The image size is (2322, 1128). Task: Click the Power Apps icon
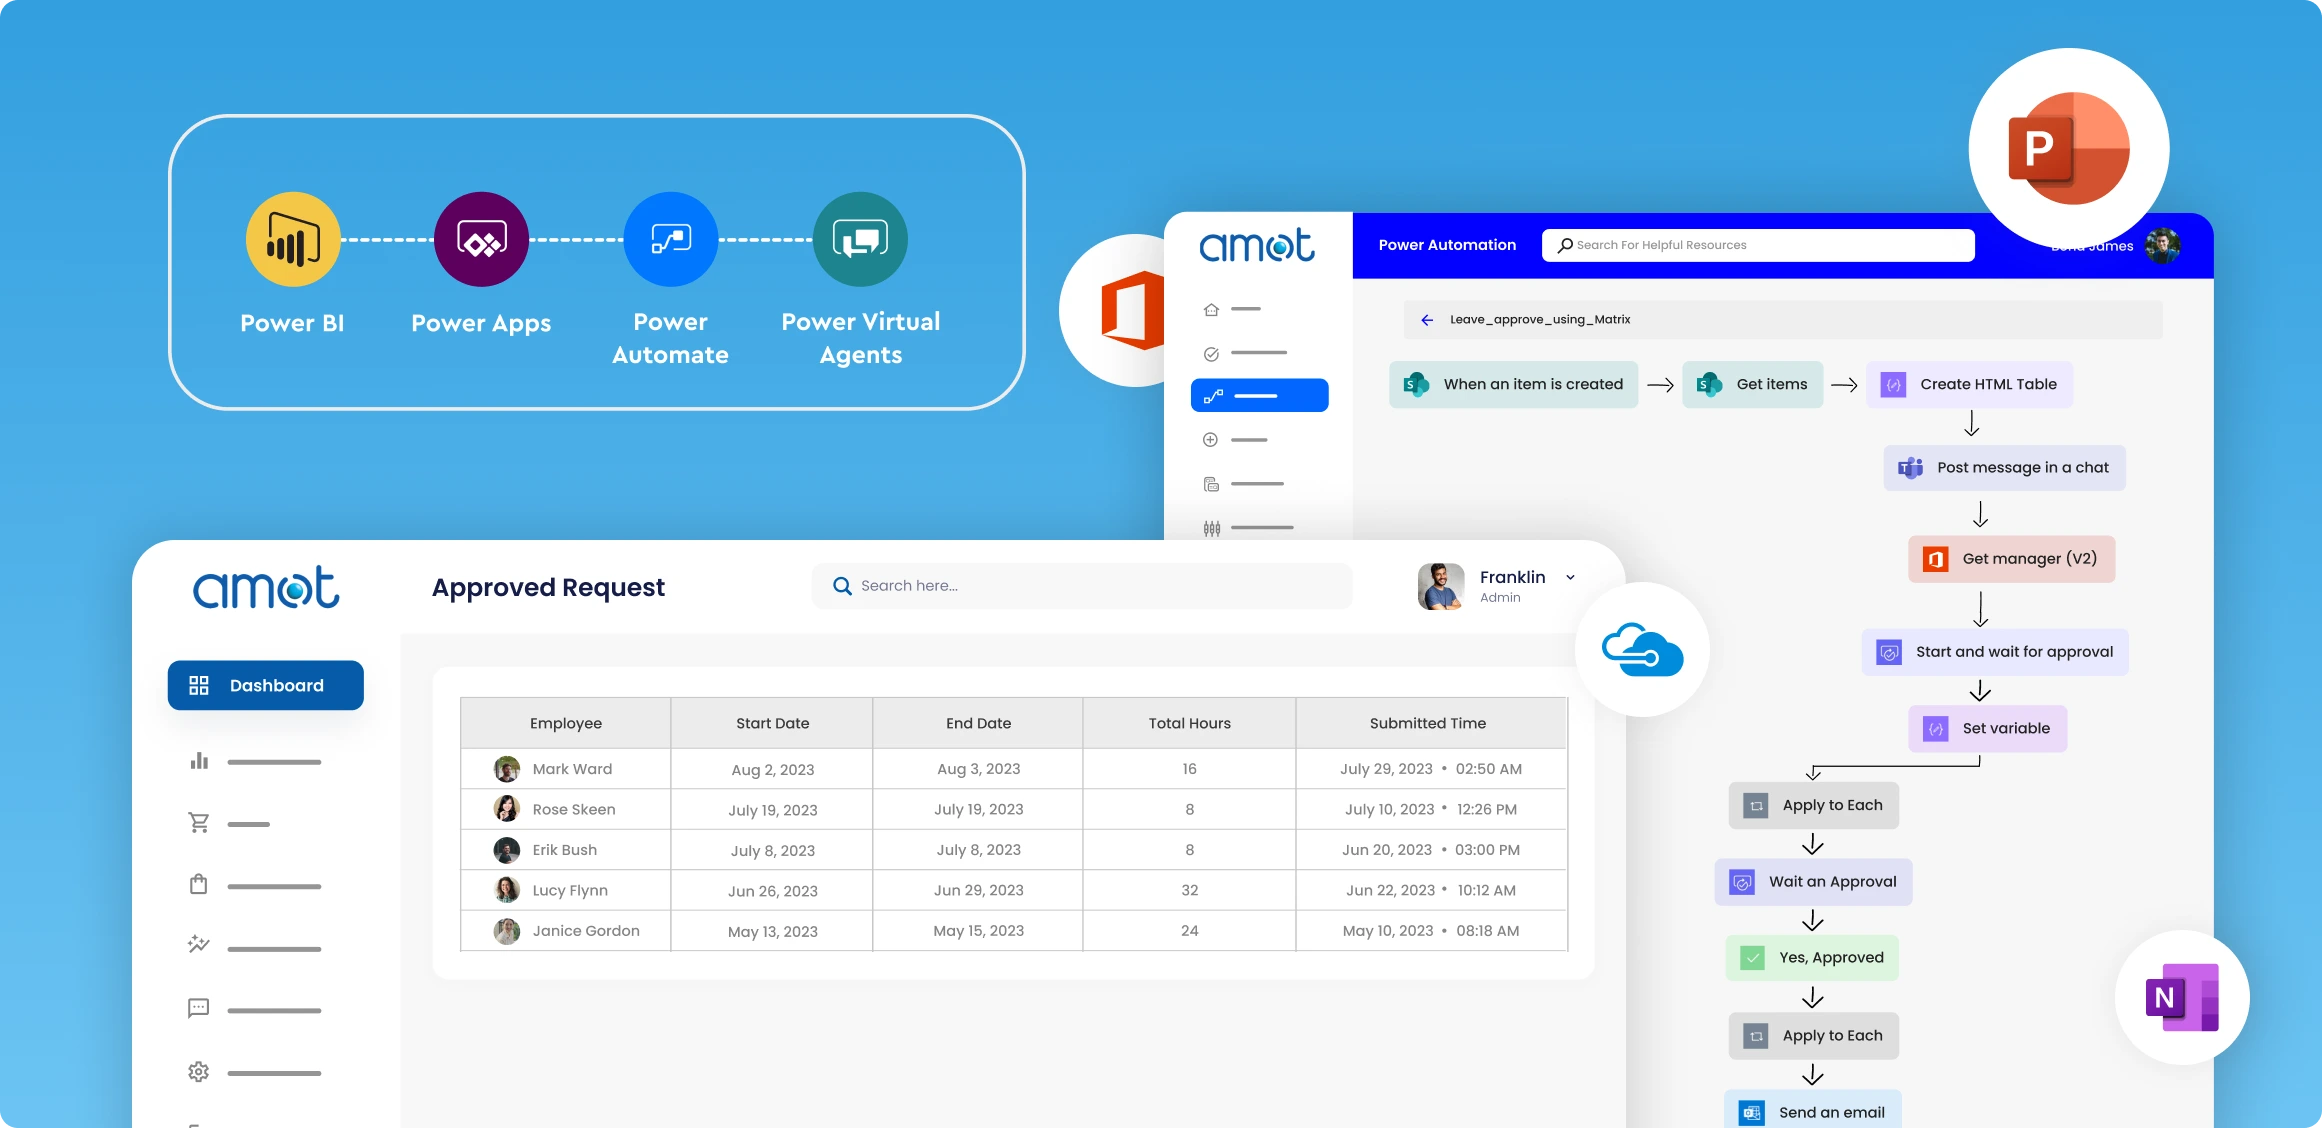pyautogui.click(x=481, y=240)
